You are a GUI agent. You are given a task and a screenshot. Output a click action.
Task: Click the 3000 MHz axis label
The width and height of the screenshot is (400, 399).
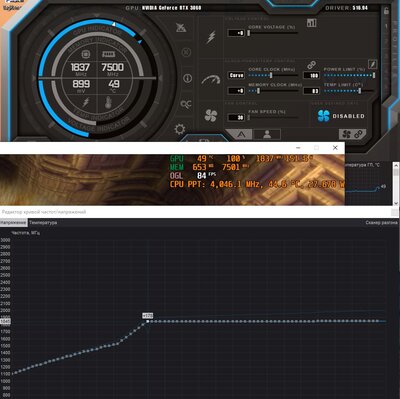(x=5, y=240)
